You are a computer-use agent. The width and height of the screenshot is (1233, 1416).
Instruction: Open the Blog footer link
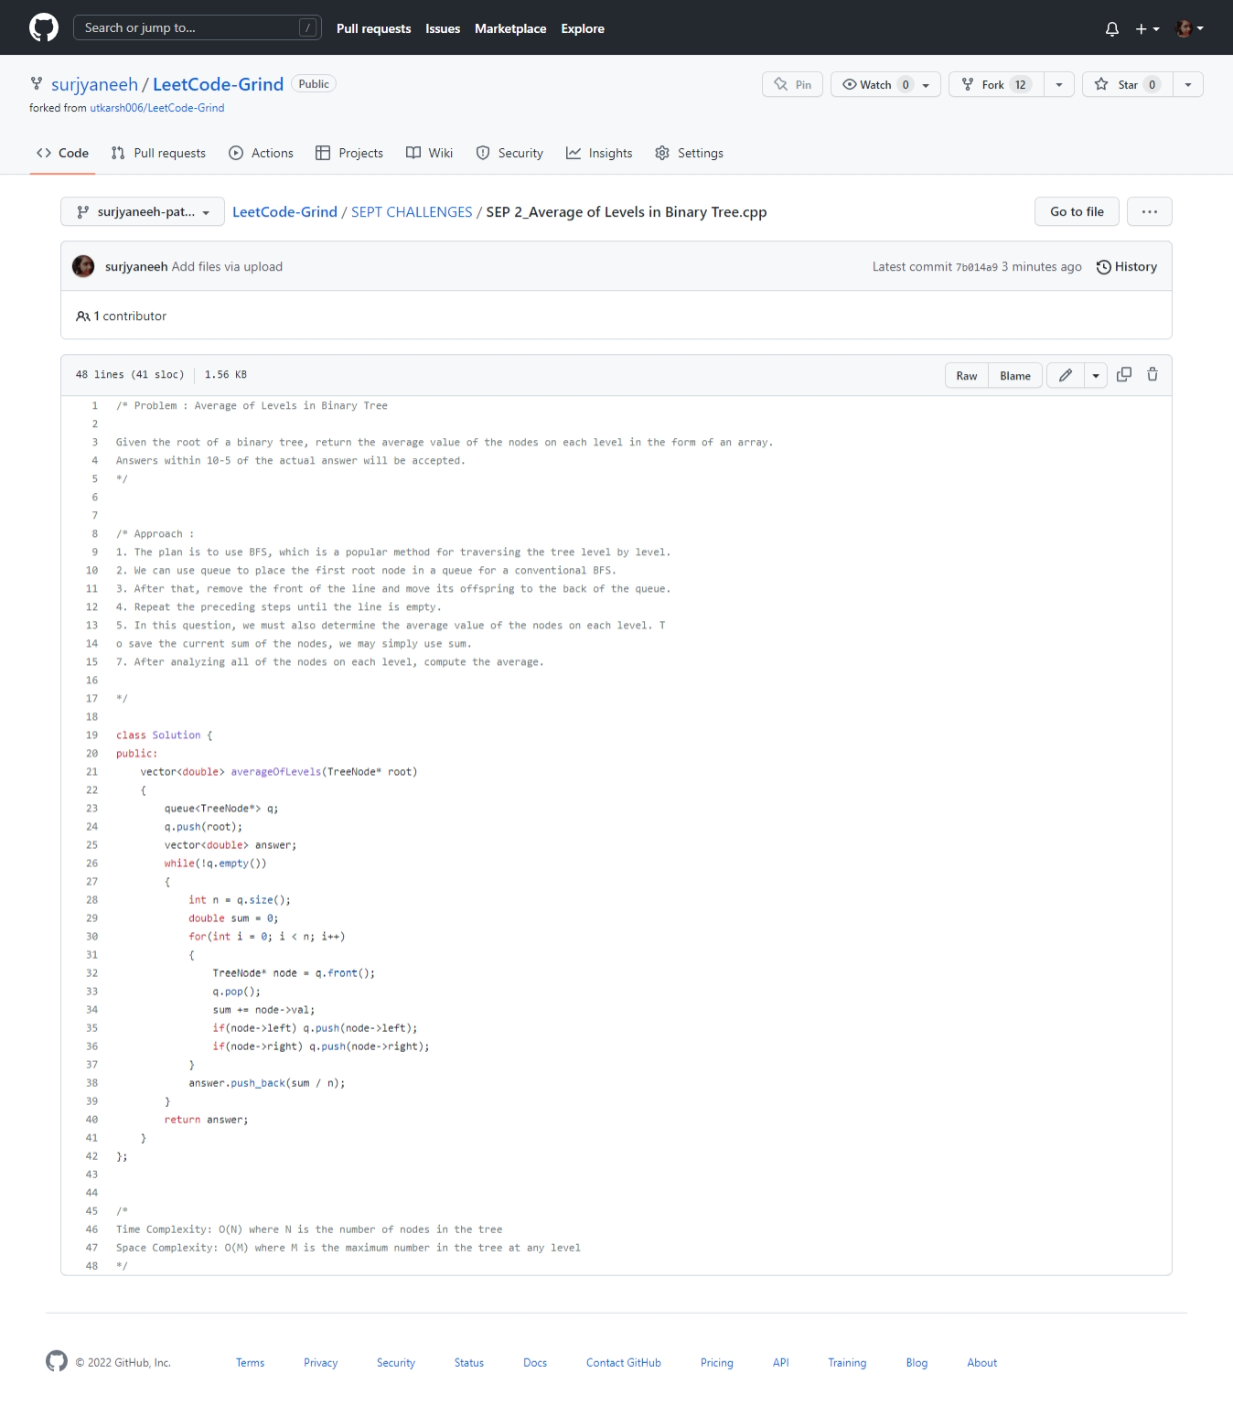click(x=917, y=1363)
